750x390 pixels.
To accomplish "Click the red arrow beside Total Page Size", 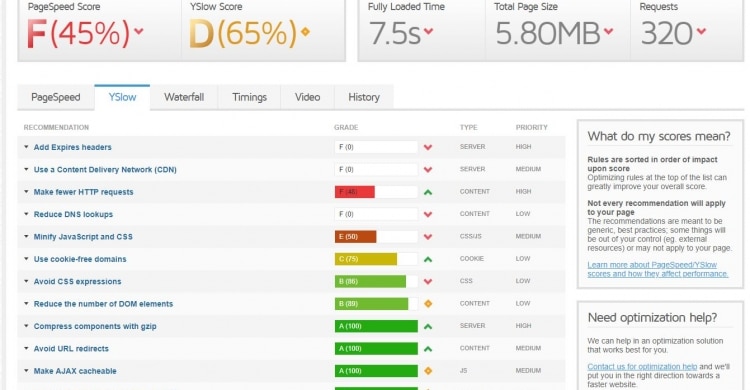I will [608, 32].
